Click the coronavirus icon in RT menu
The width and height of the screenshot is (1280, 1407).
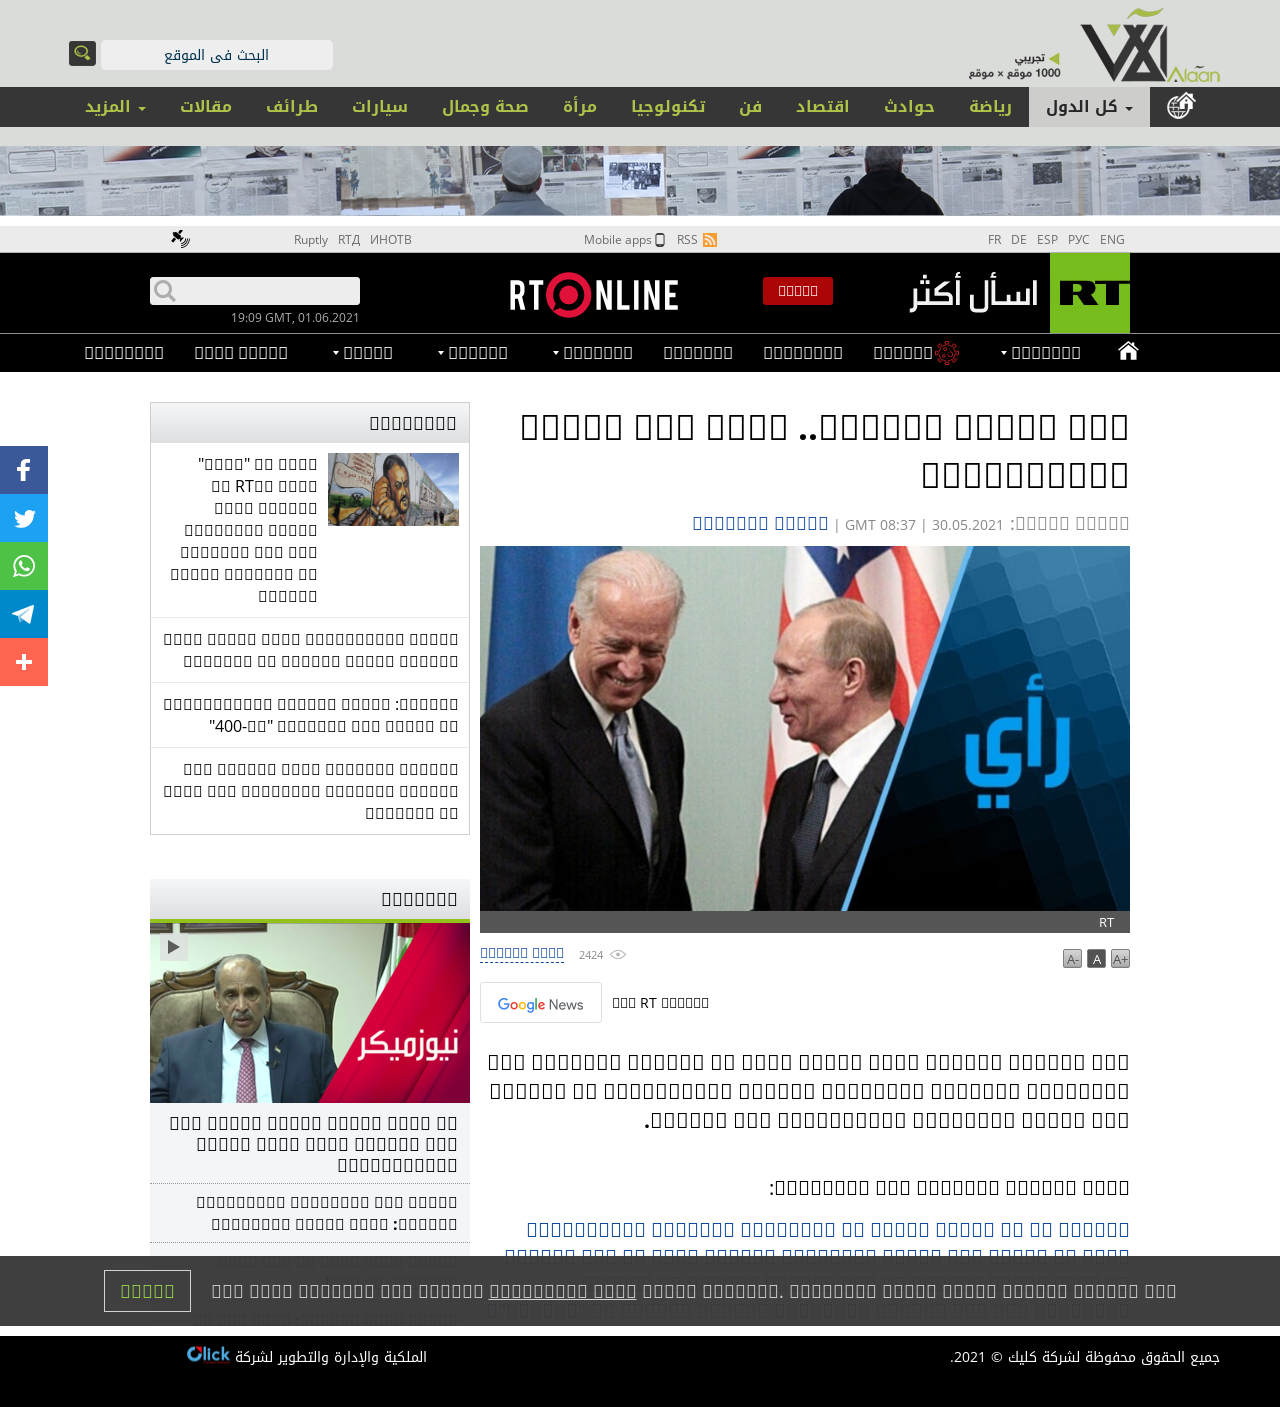(x=947, y=353)
